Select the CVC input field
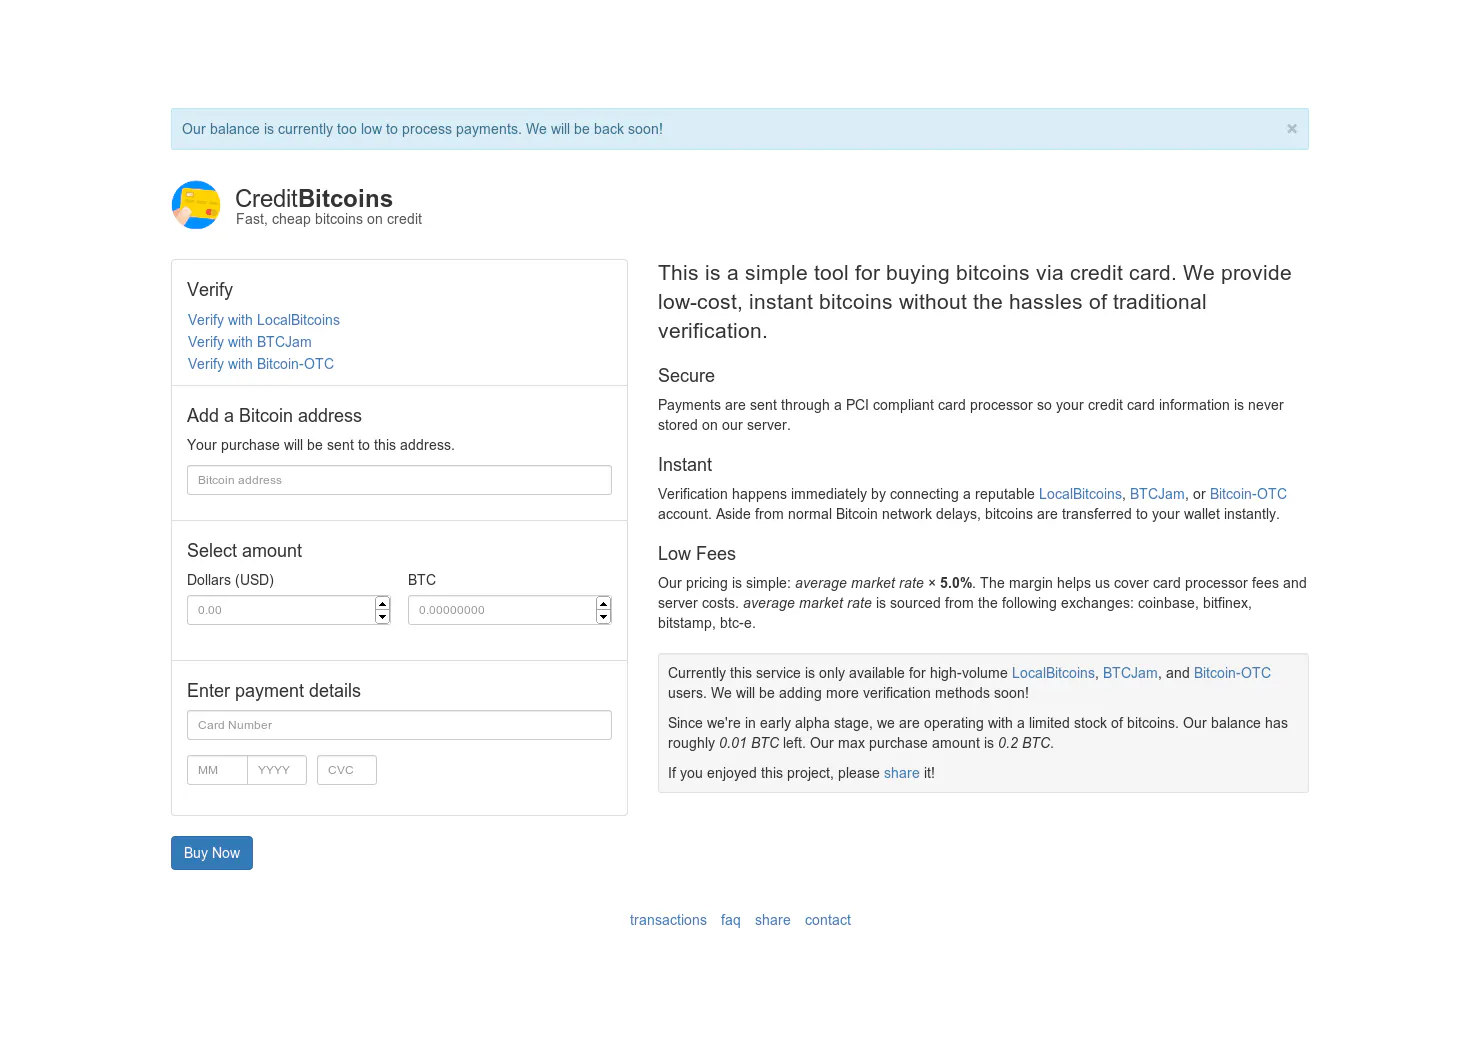 [x=347, y=770]
